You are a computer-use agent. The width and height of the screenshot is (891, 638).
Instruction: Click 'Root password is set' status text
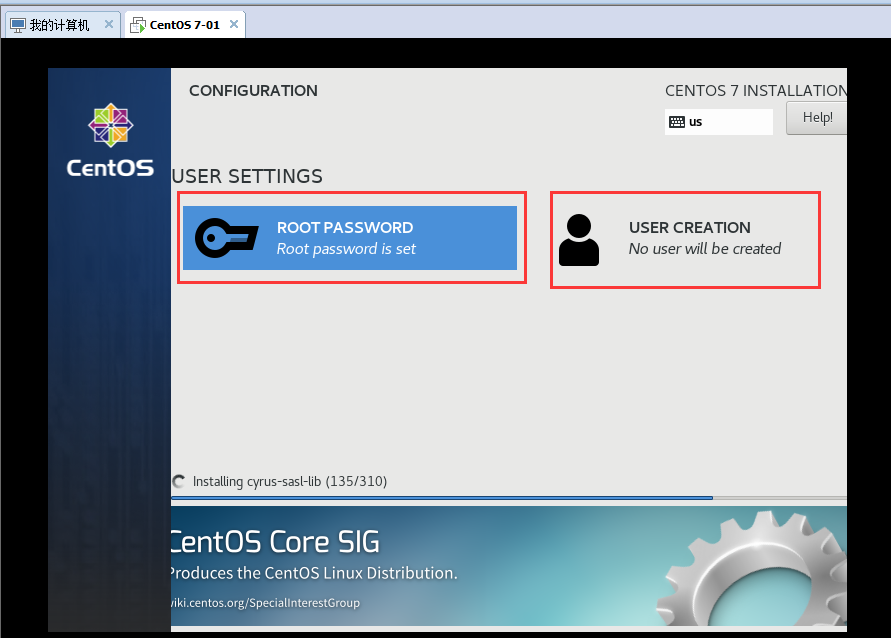tap(346, 249)
